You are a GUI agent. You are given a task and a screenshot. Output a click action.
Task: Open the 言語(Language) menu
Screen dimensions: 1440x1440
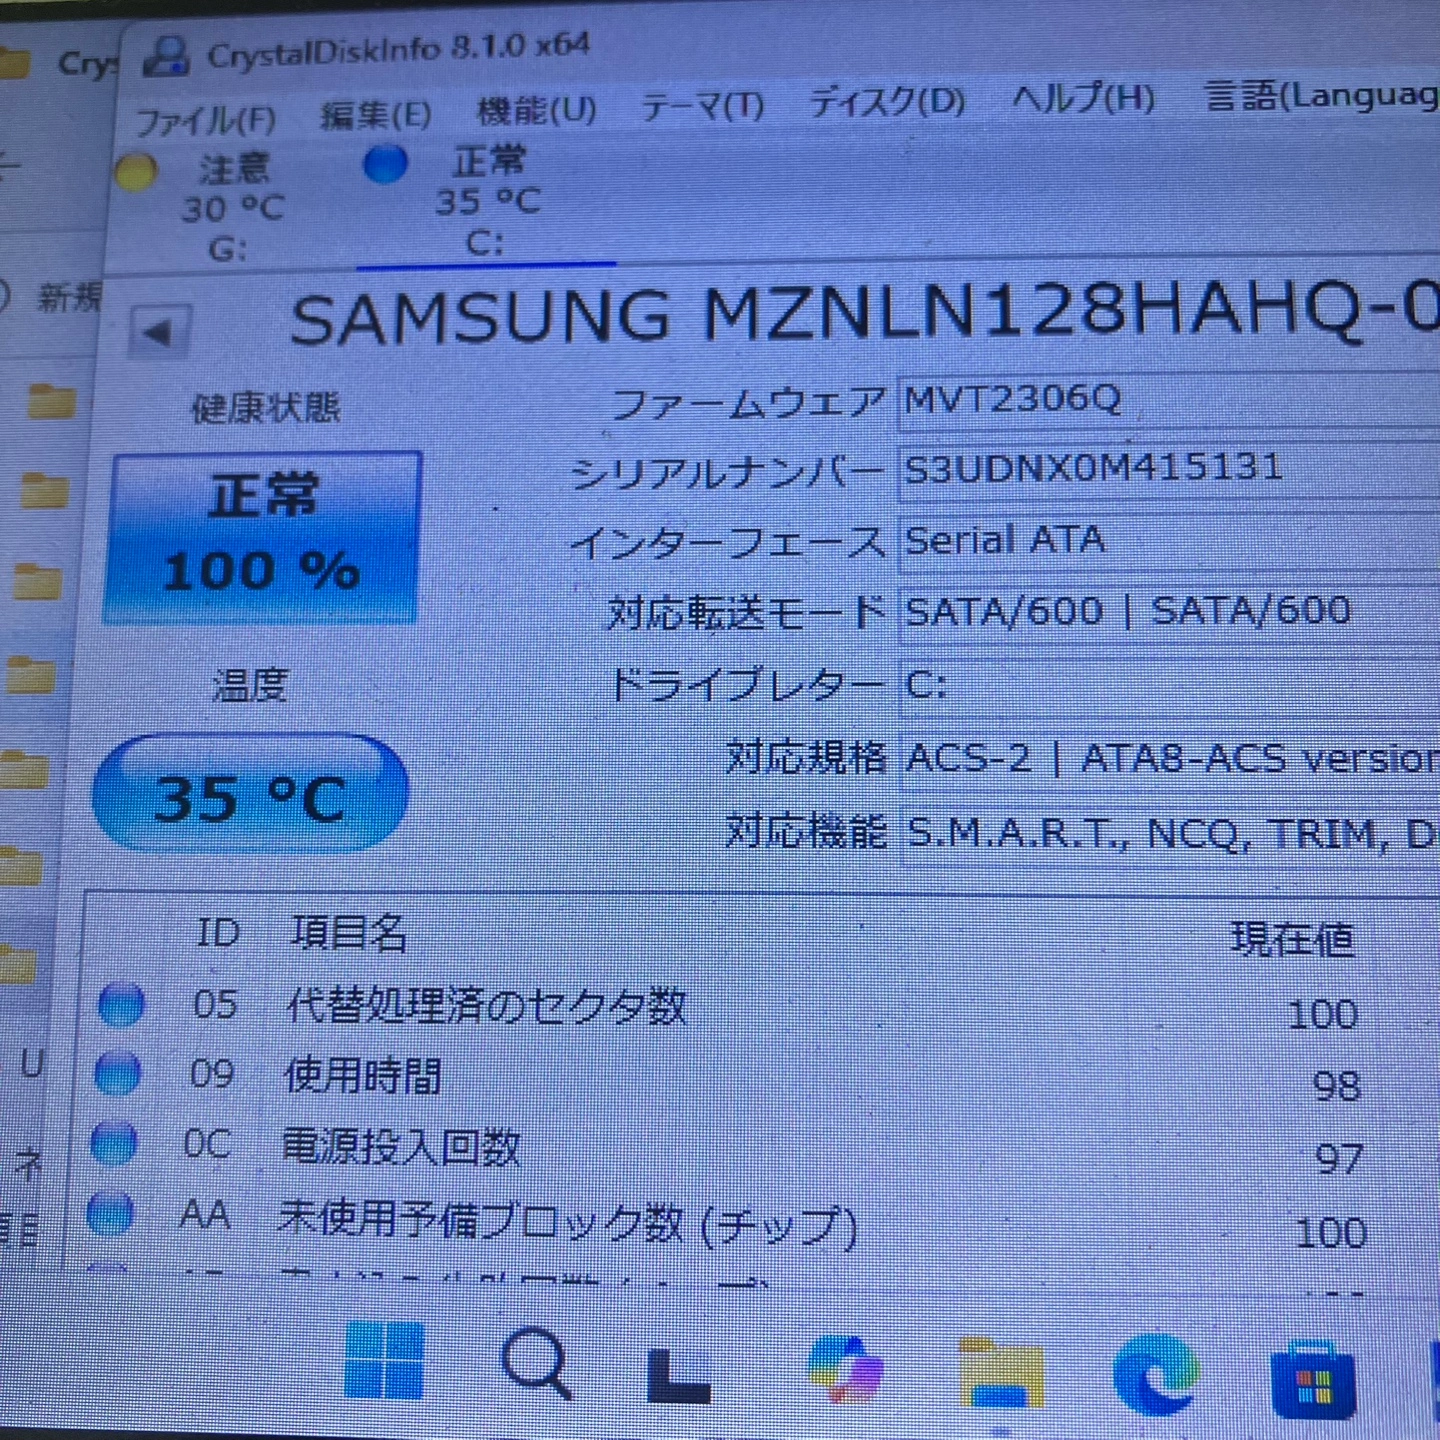(1322, 95)
